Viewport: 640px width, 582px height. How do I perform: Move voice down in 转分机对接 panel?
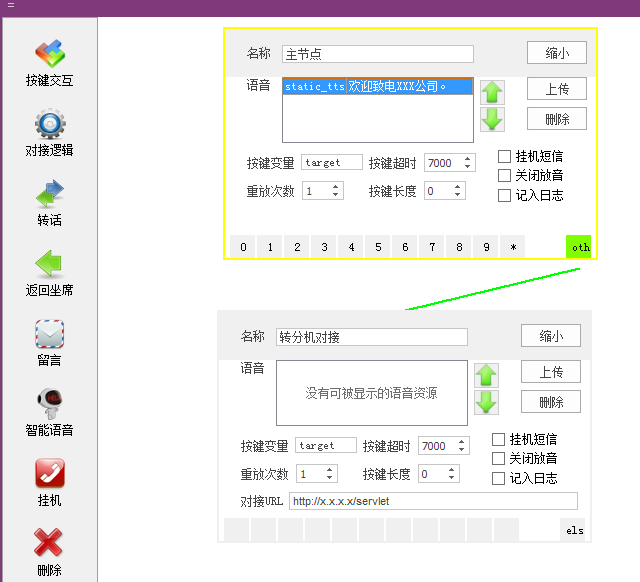click(x=486, y=402)
